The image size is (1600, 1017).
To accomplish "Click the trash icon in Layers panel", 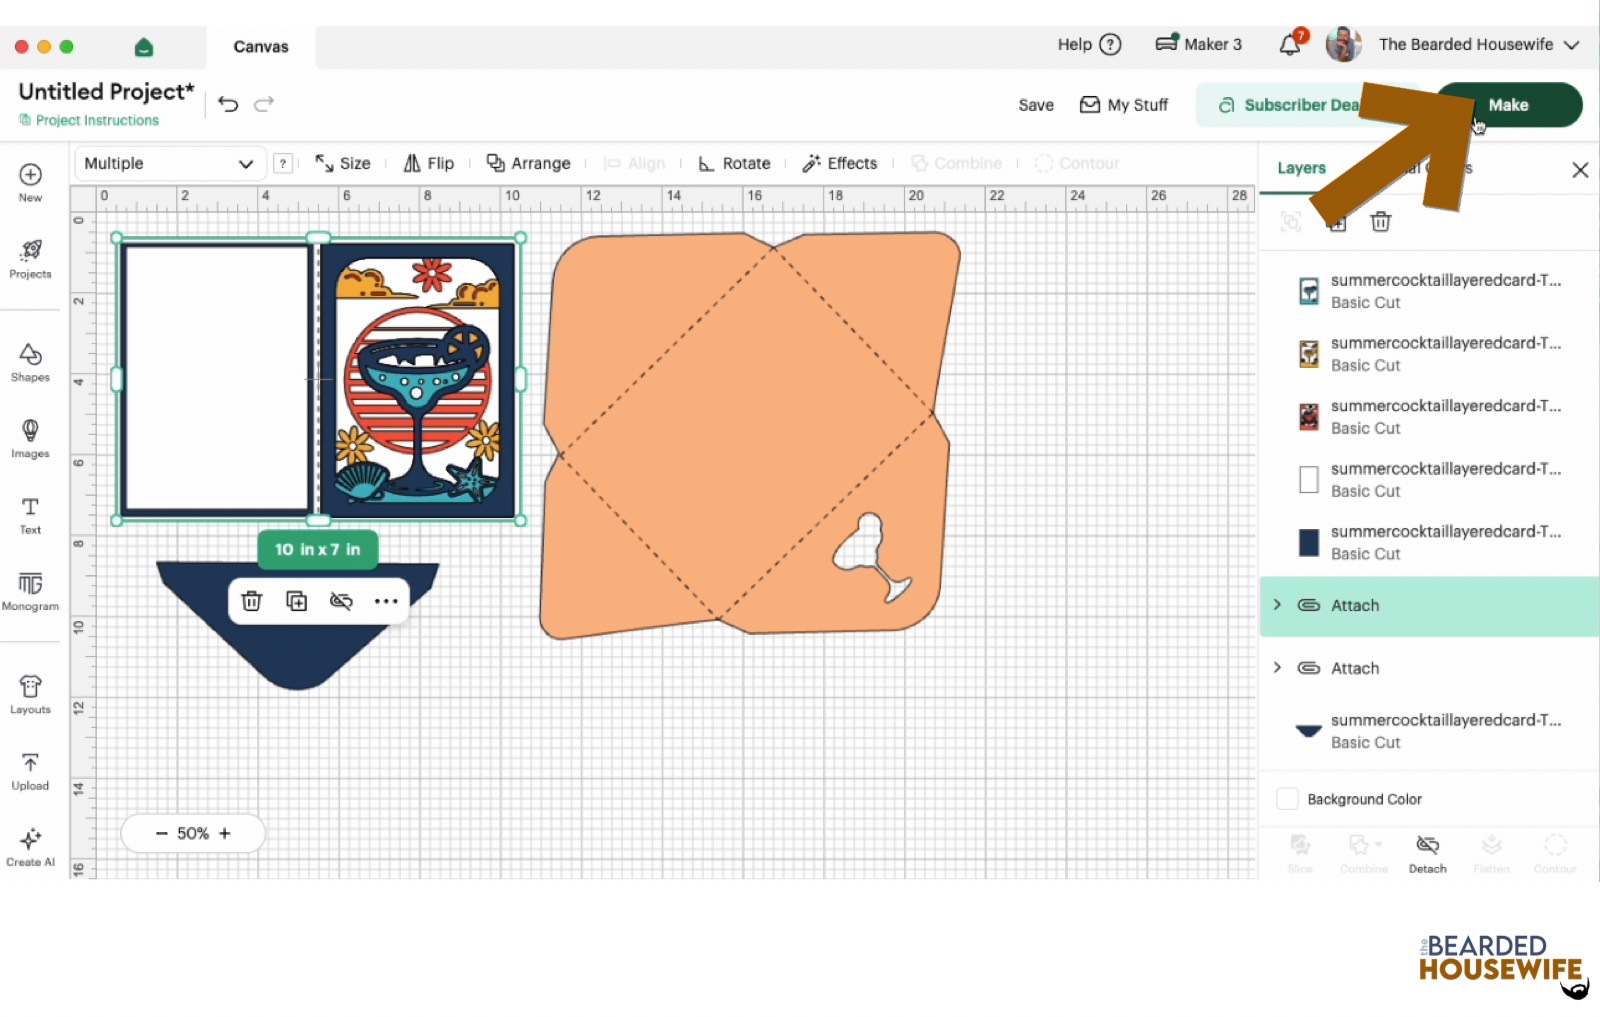I will tap(1381, 222).
